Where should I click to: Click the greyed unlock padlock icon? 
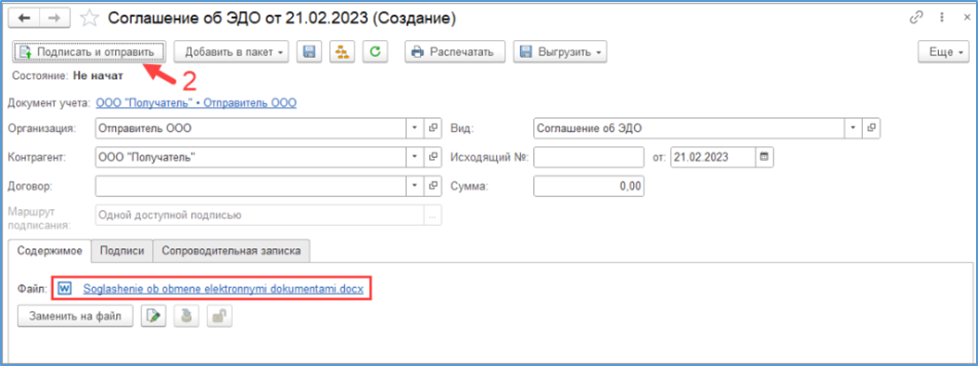click(220, 317)
